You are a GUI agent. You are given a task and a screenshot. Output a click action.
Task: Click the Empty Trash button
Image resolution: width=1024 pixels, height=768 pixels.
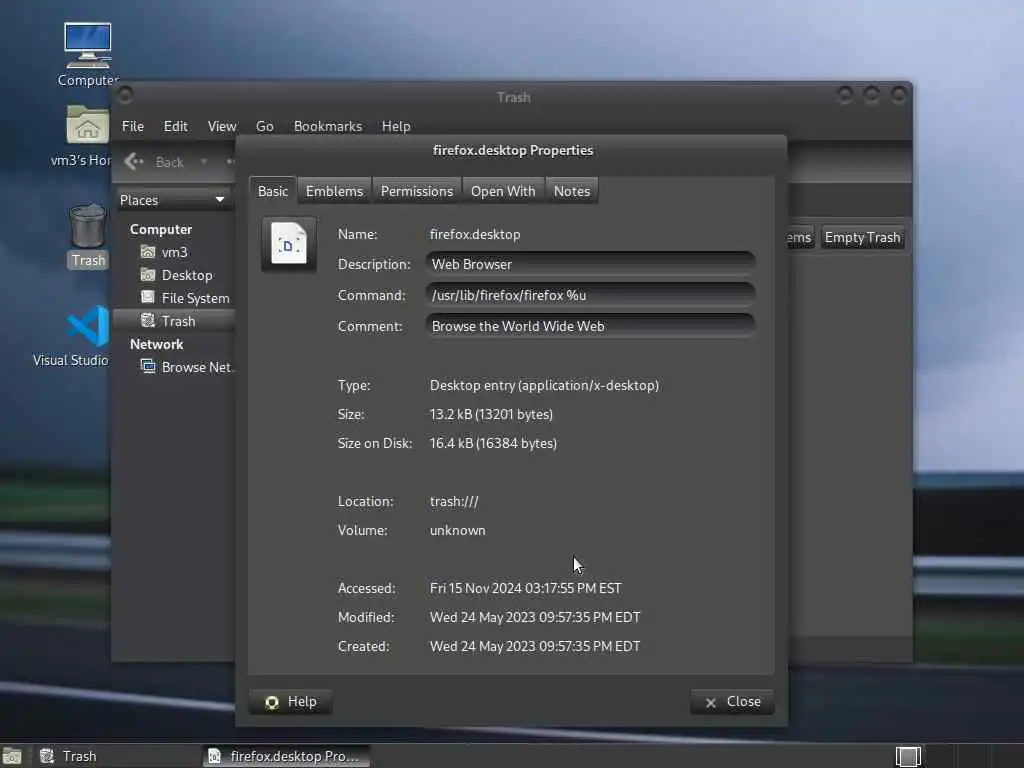[862, 237]
